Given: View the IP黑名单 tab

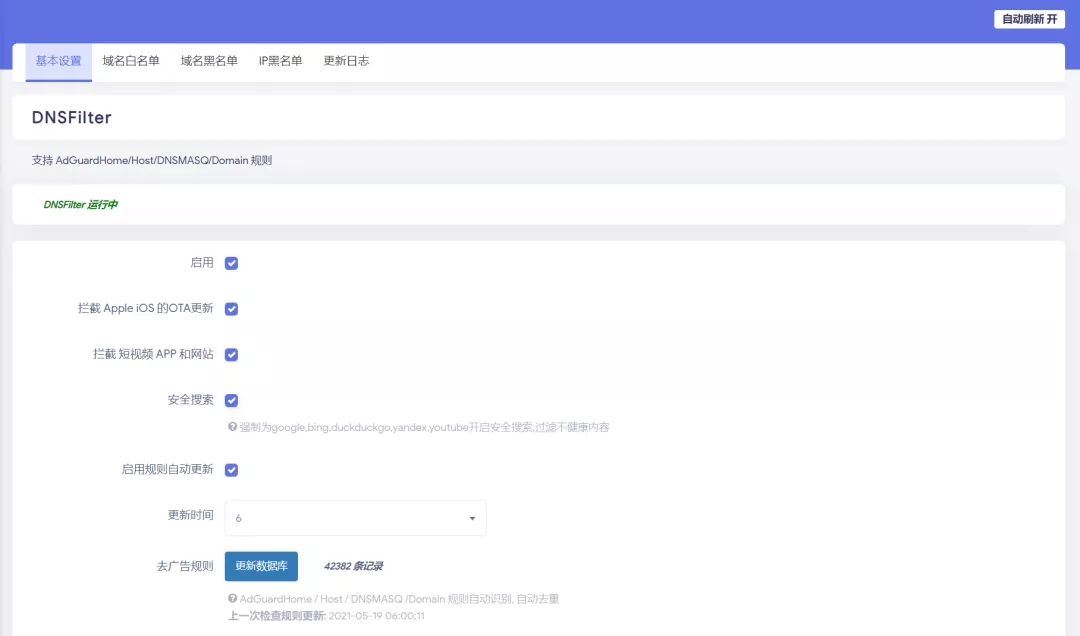Looking at the screenshot, I should click(281, 61).
